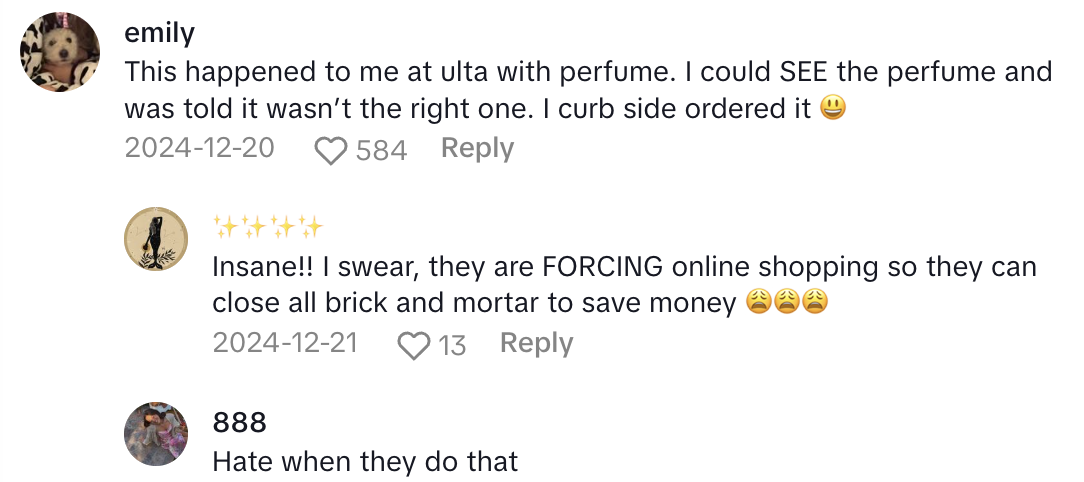Like emily's comment with the heart icon
The width and height of the screenshot is (1084, 482).
329,150
